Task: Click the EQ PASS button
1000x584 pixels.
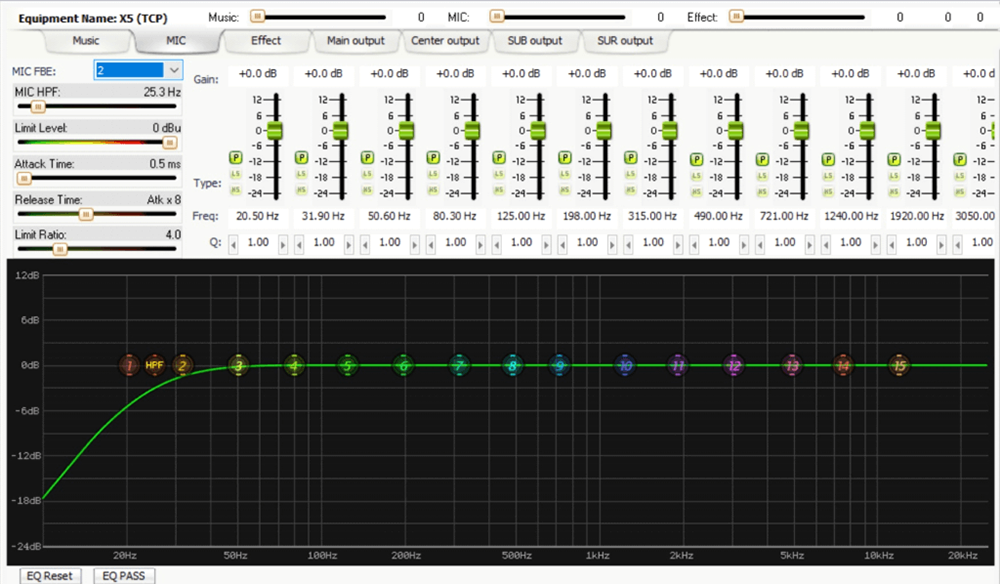Action: click(124, 576)
